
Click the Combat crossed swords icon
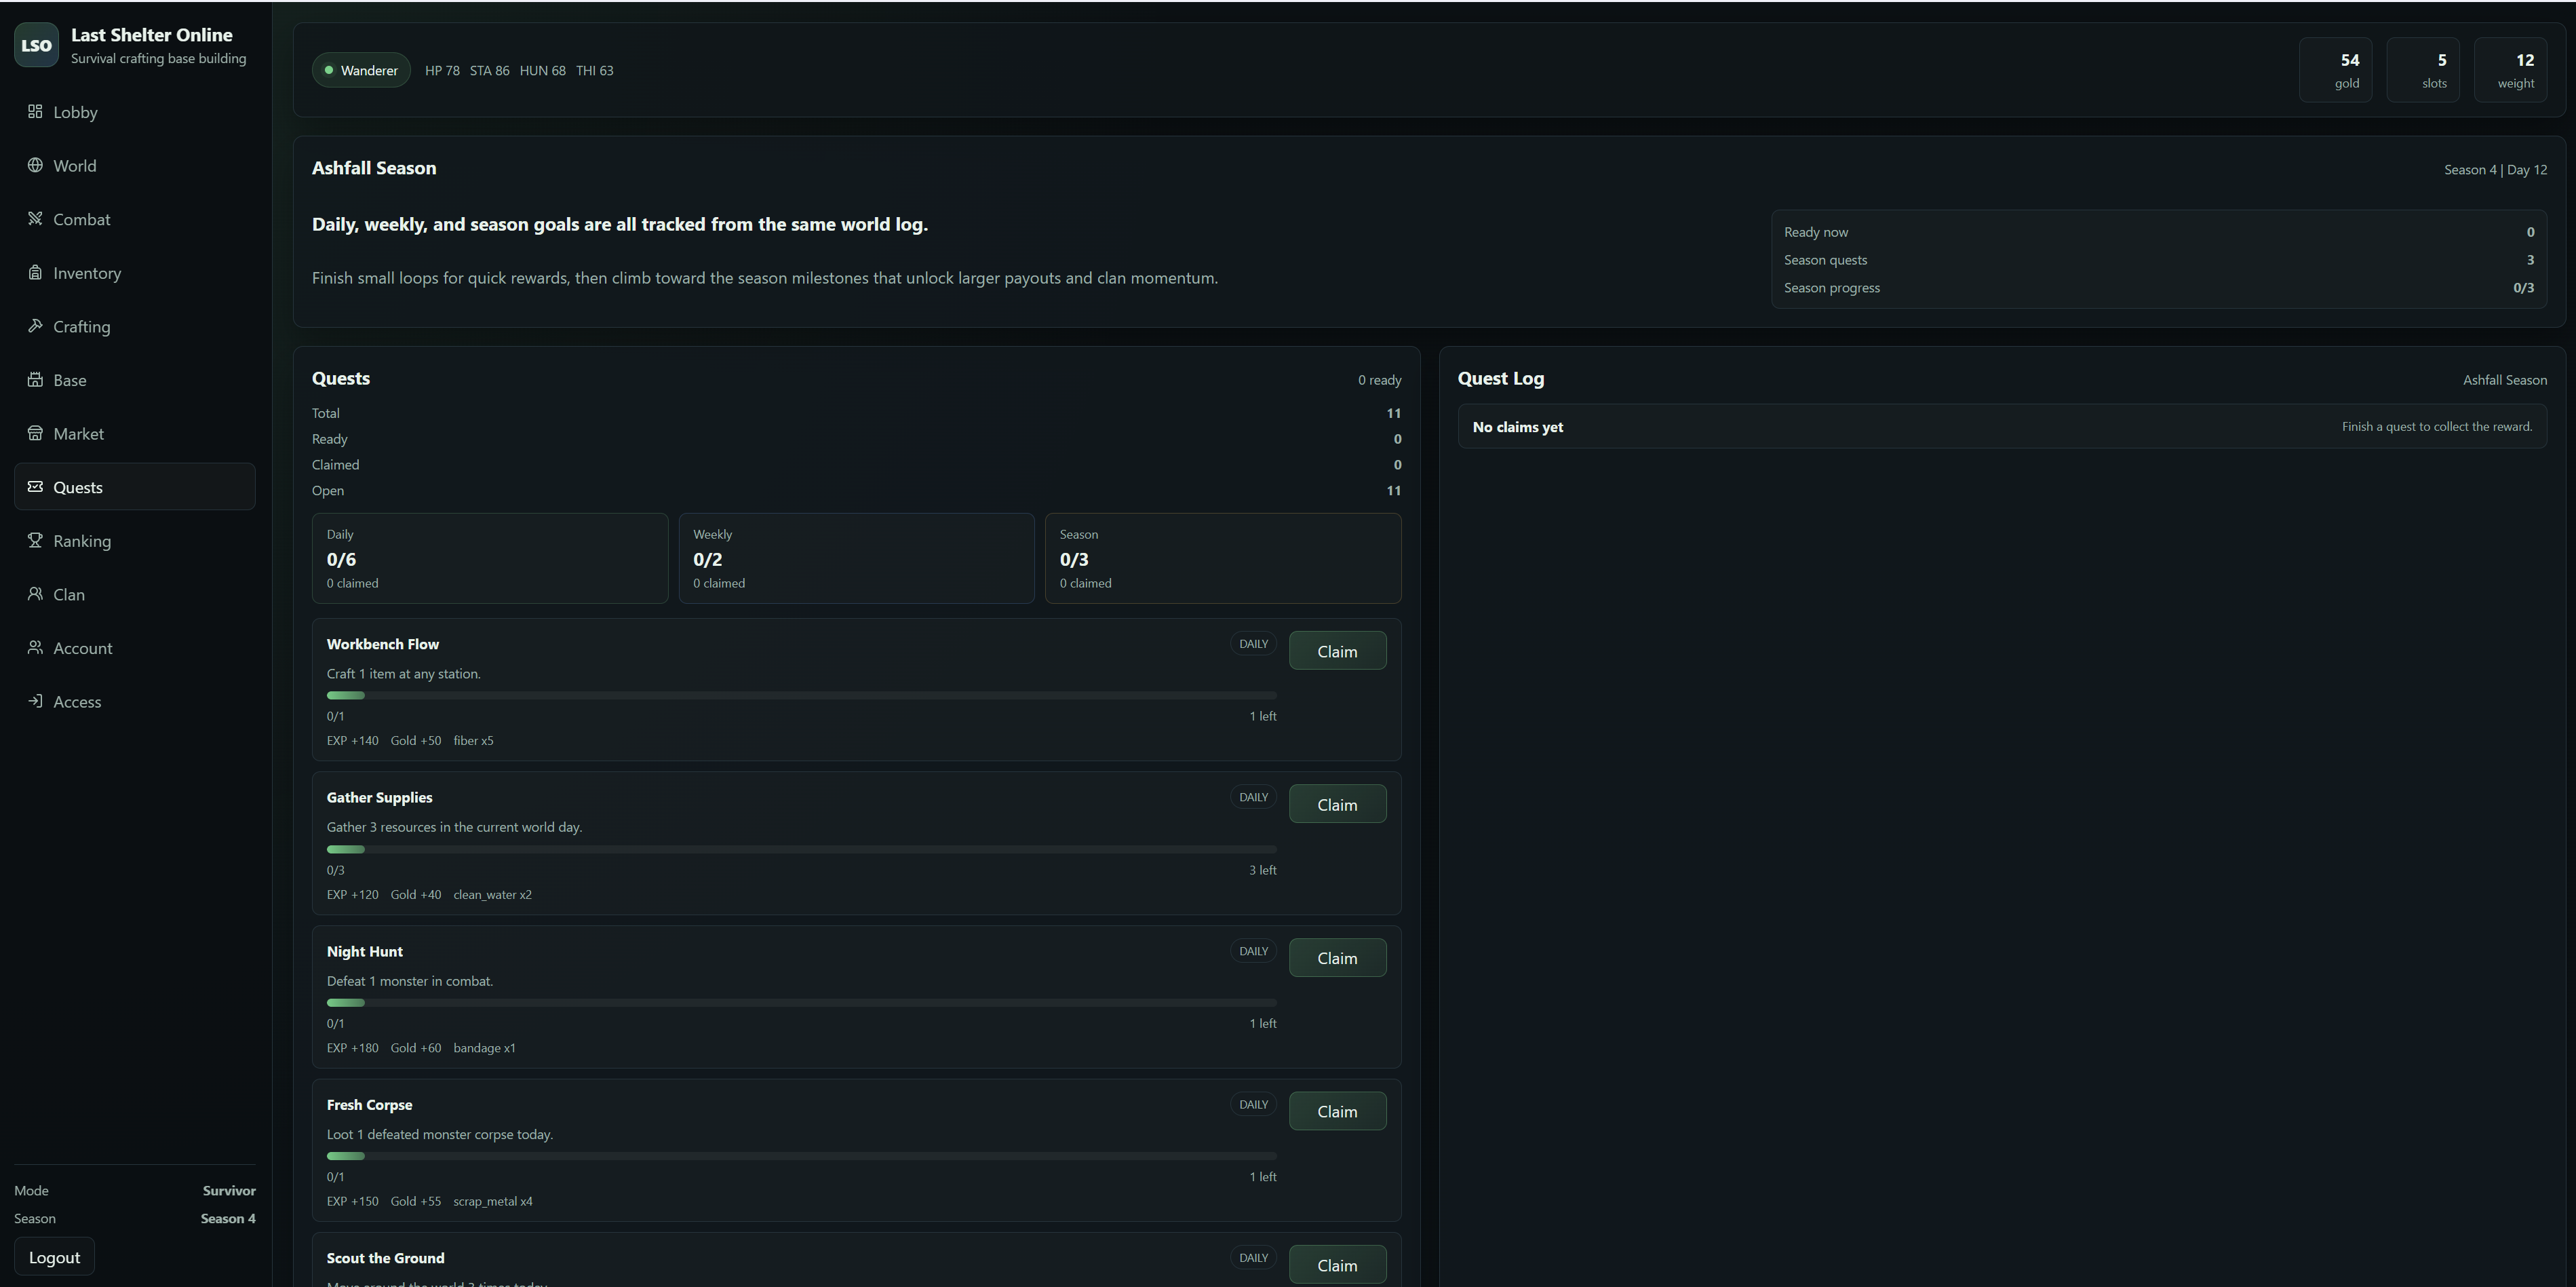pyautogui.click(x=35, y=218)
